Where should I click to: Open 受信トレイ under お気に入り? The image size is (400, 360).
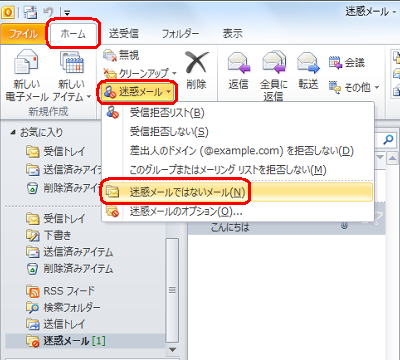(55, 152)
